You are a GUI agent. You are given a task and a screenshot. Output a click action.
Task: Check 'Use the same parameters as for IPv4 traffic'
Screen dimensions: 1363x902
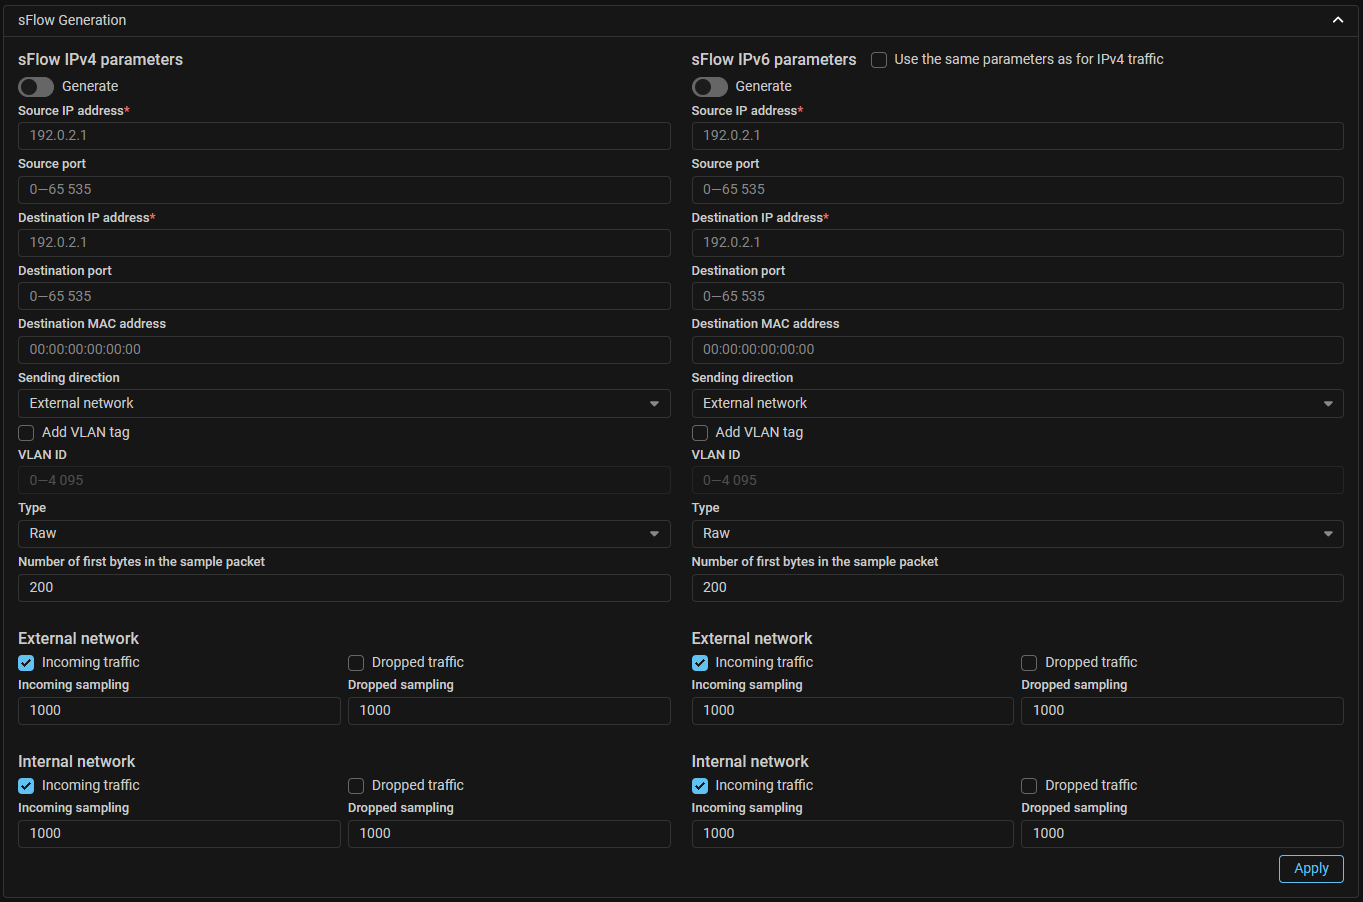(879, 60)
